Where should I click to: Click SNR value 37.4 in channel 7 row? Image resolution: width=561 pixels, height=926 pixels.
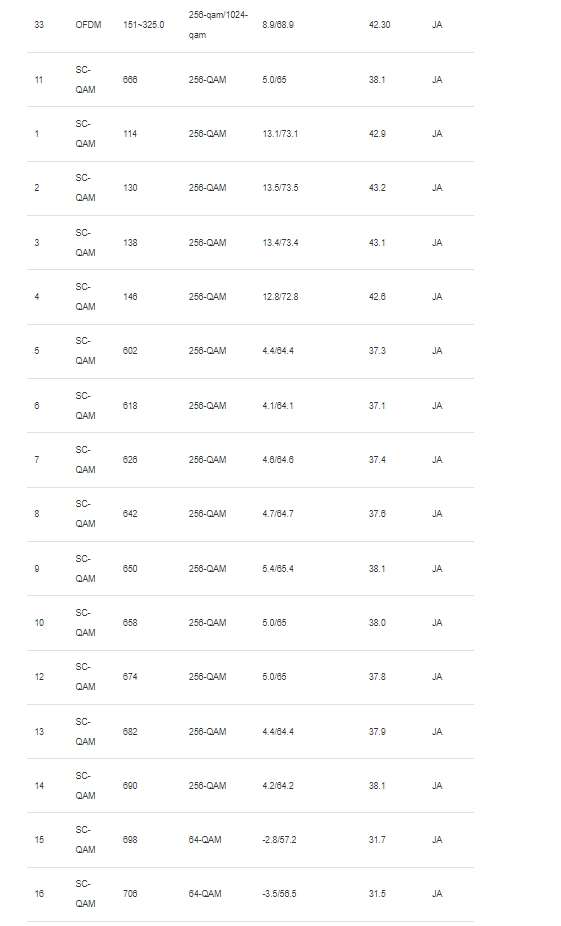(377, 459)
